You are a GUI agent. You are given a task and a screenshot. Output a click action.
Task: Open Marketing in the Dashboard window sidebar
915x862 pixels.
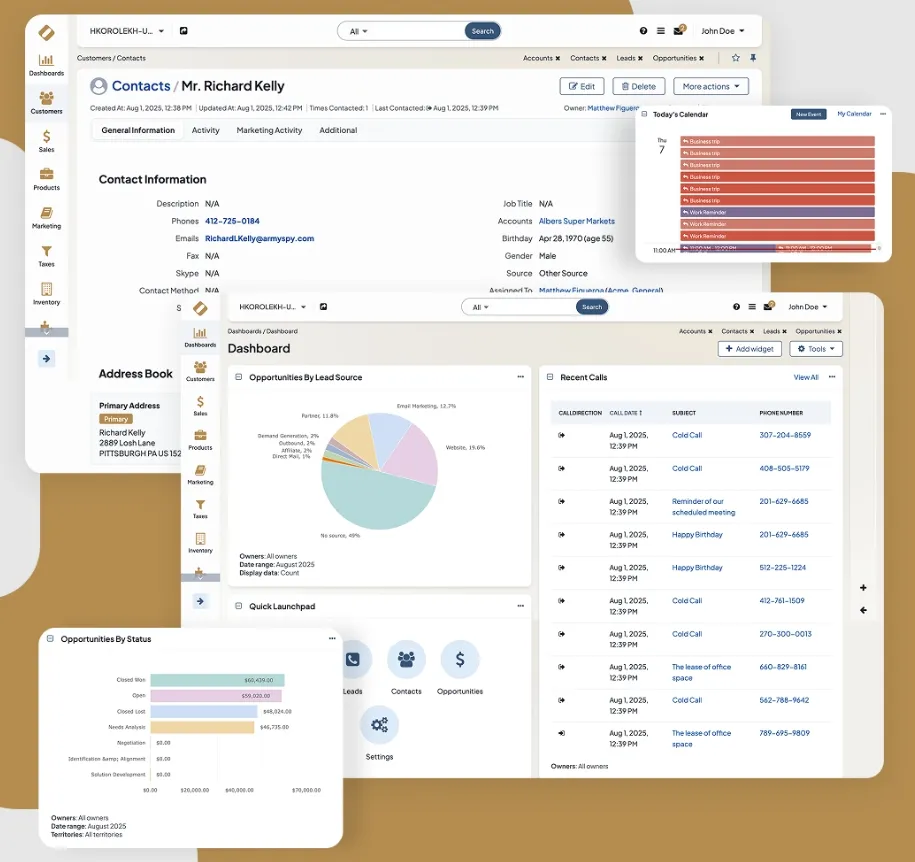tap(200, 474)
